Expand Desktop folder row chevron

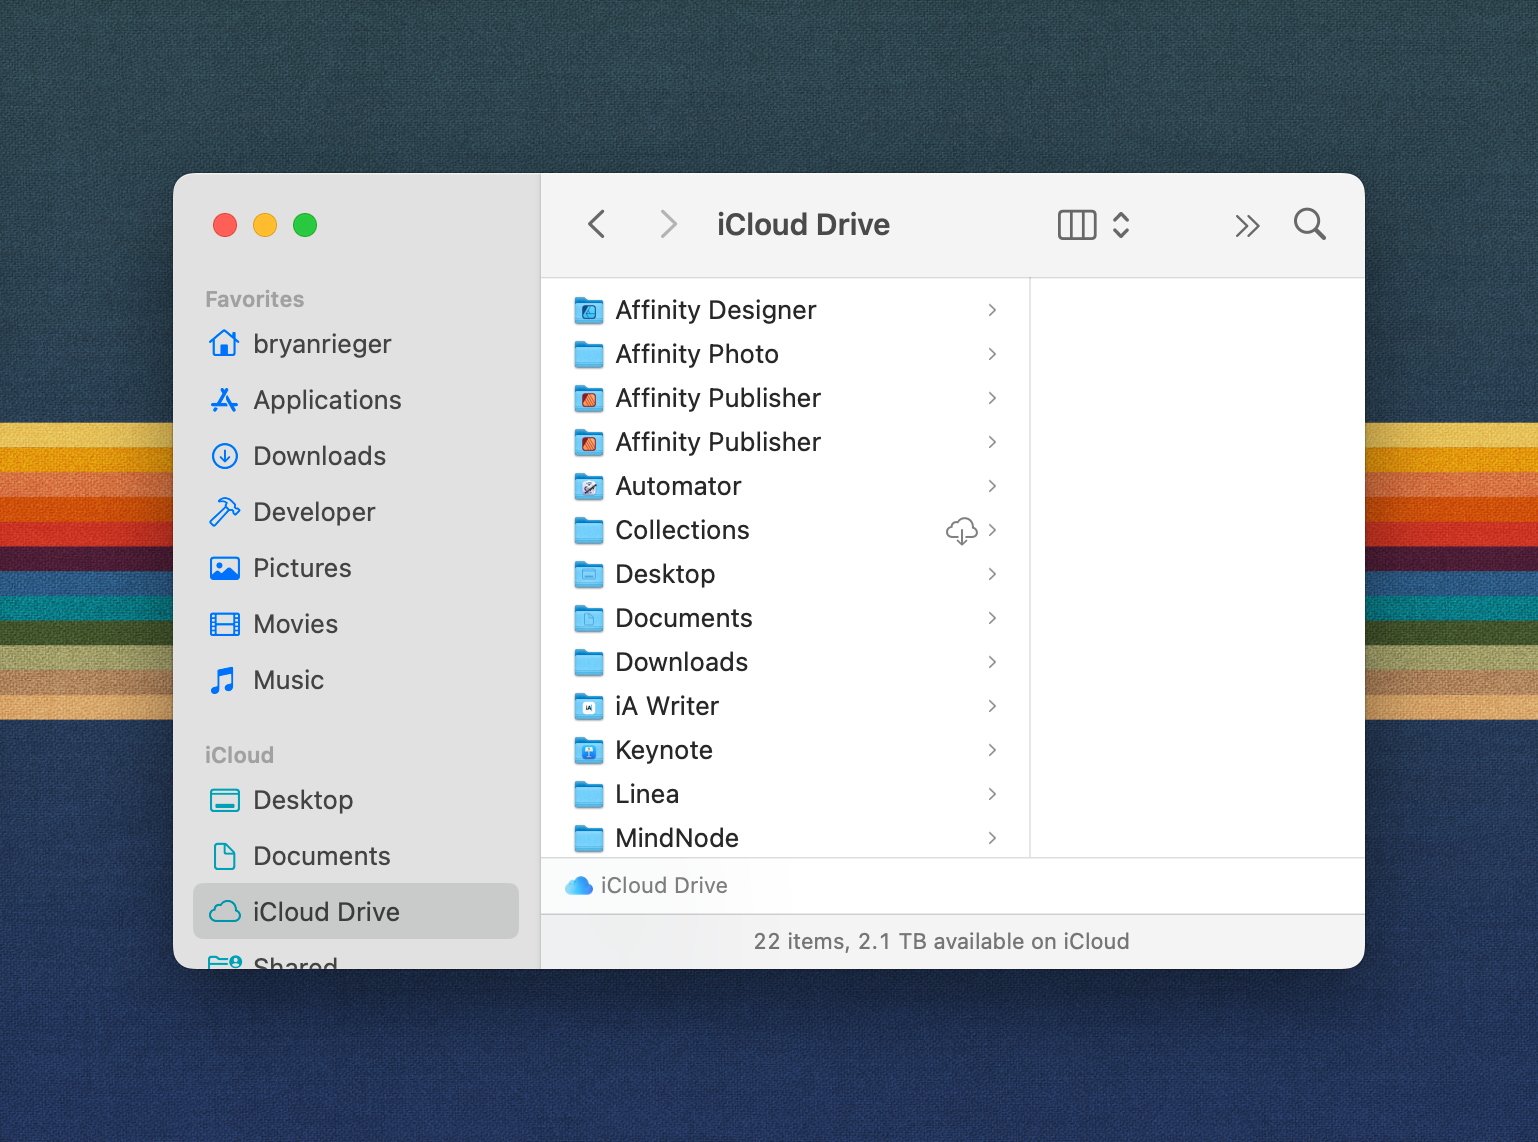pyautogui.click(x=992, y=574)
